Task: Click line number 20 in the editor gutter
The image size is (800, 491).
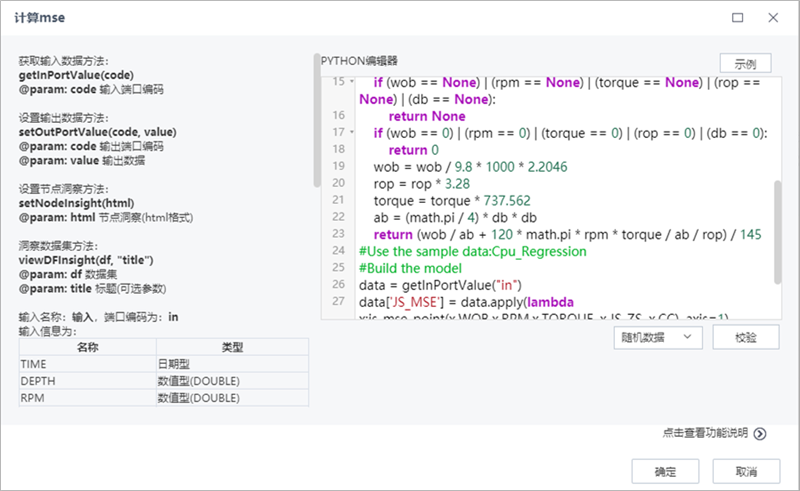Action: click(x=338, y=183)
